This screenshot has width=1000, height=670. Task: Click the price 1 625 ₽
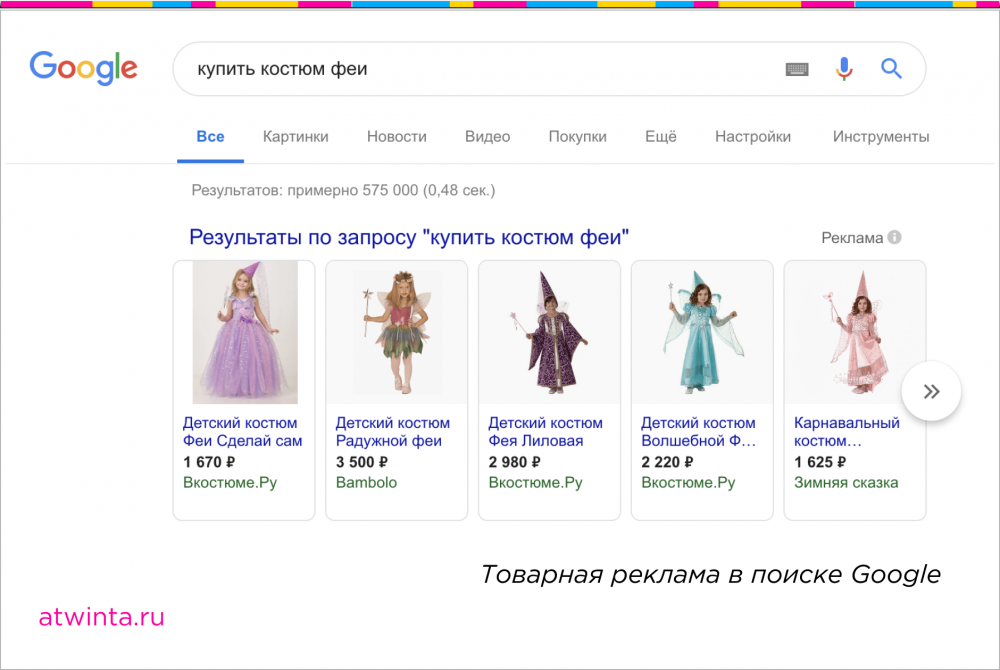coord(820,462)
